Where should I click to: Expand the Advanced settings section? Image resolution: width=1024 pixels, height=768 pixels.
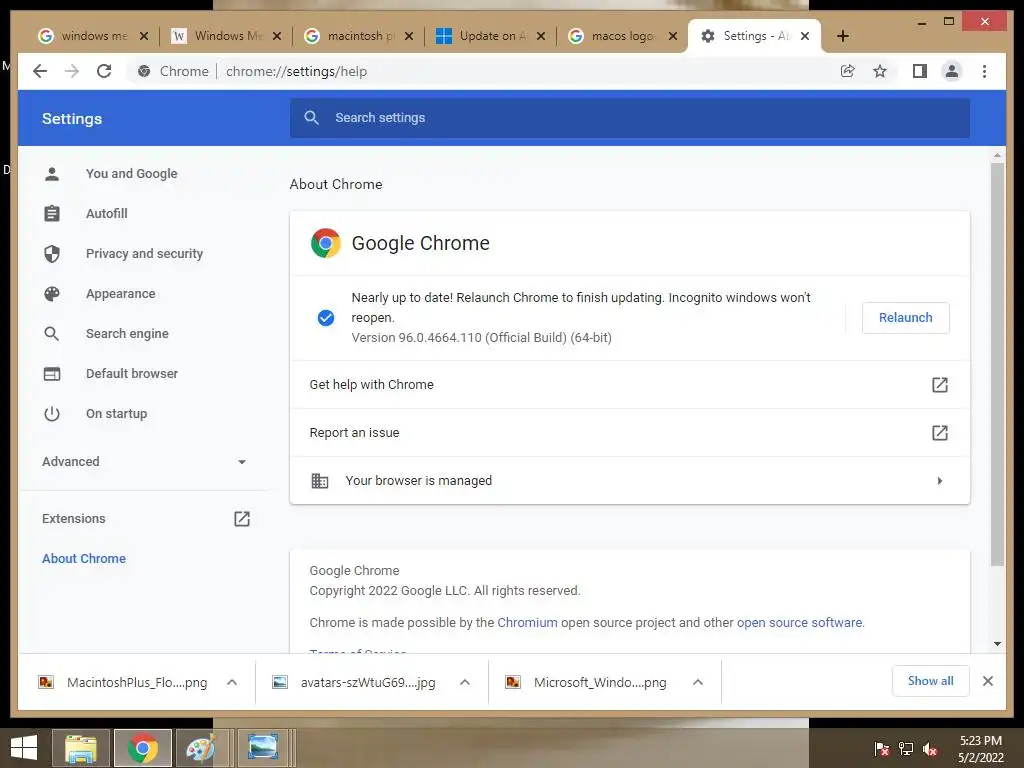[145, 462]
